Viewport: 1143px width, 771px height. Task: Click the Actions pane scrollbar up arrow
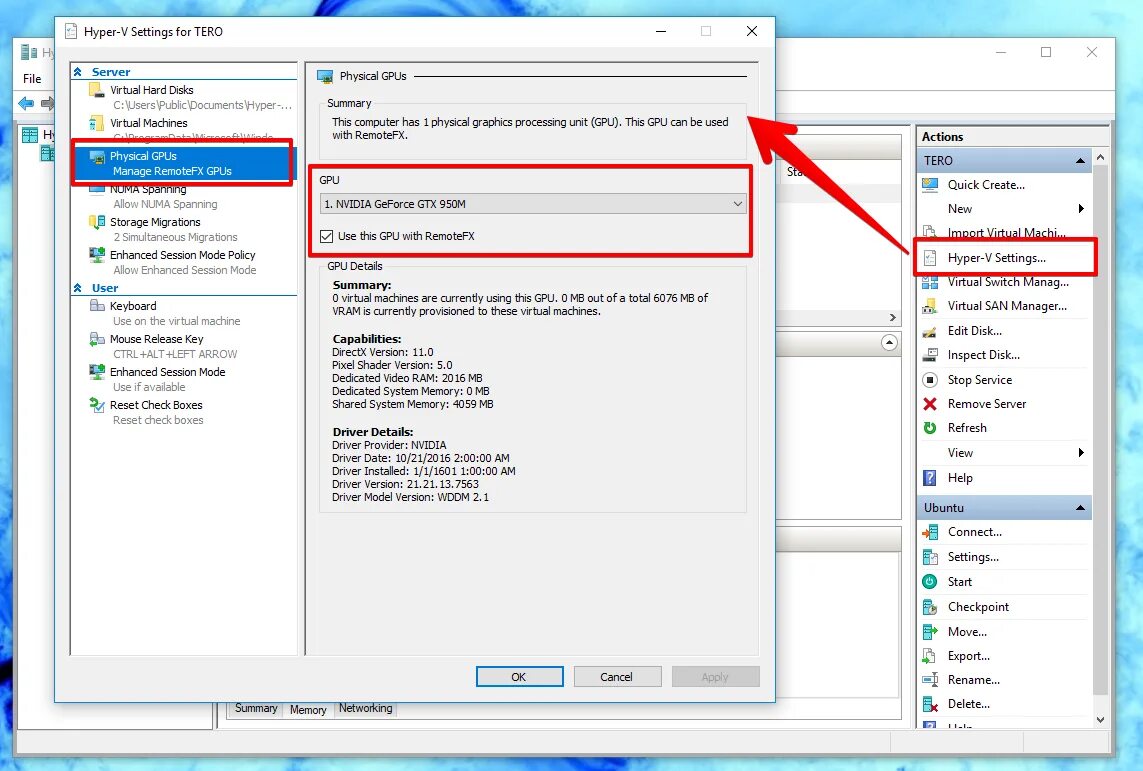point(1100,157)
